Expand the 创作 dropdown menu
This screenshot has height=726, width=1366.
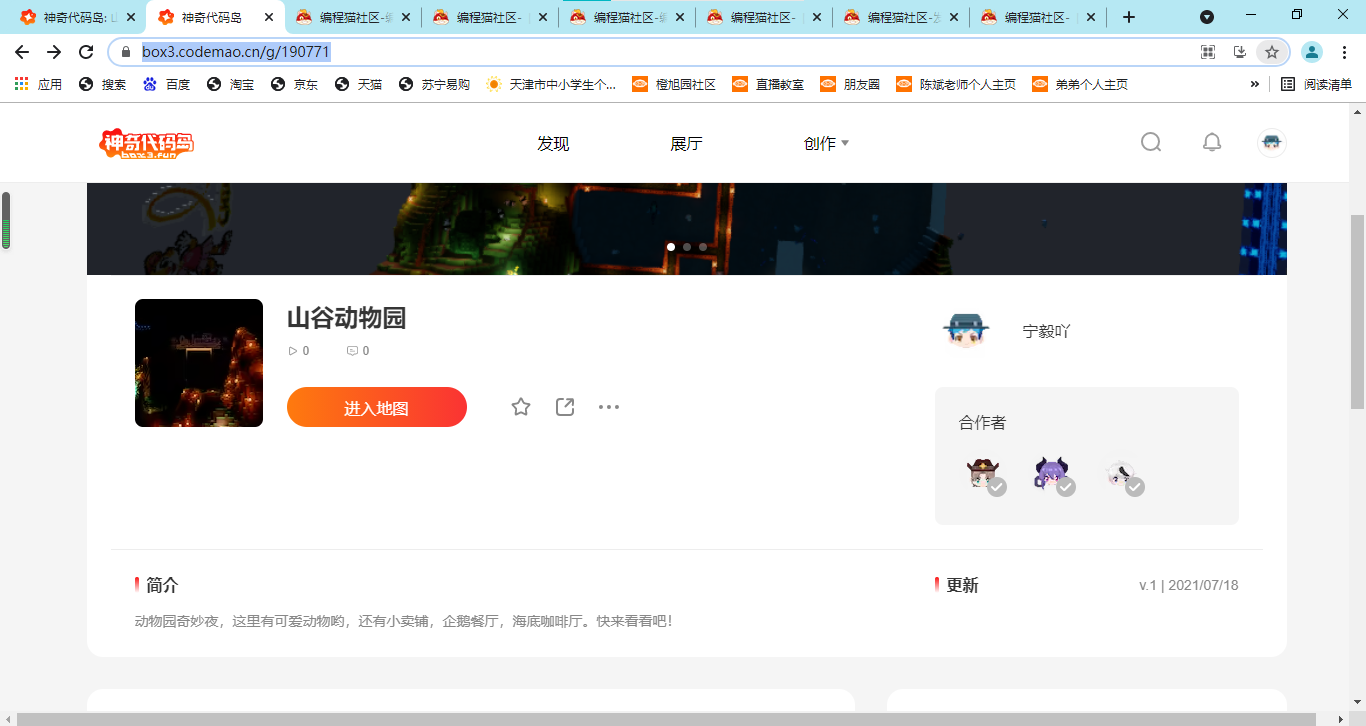826,143
